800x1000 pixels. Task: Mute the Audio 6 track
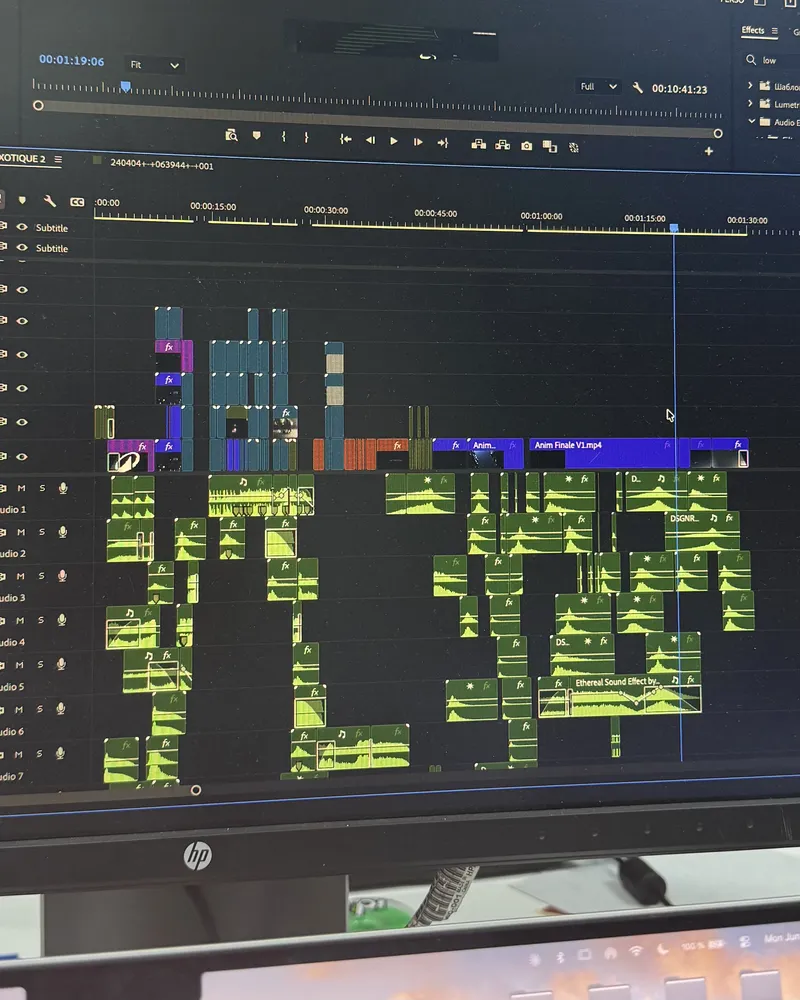coord(19,710)
